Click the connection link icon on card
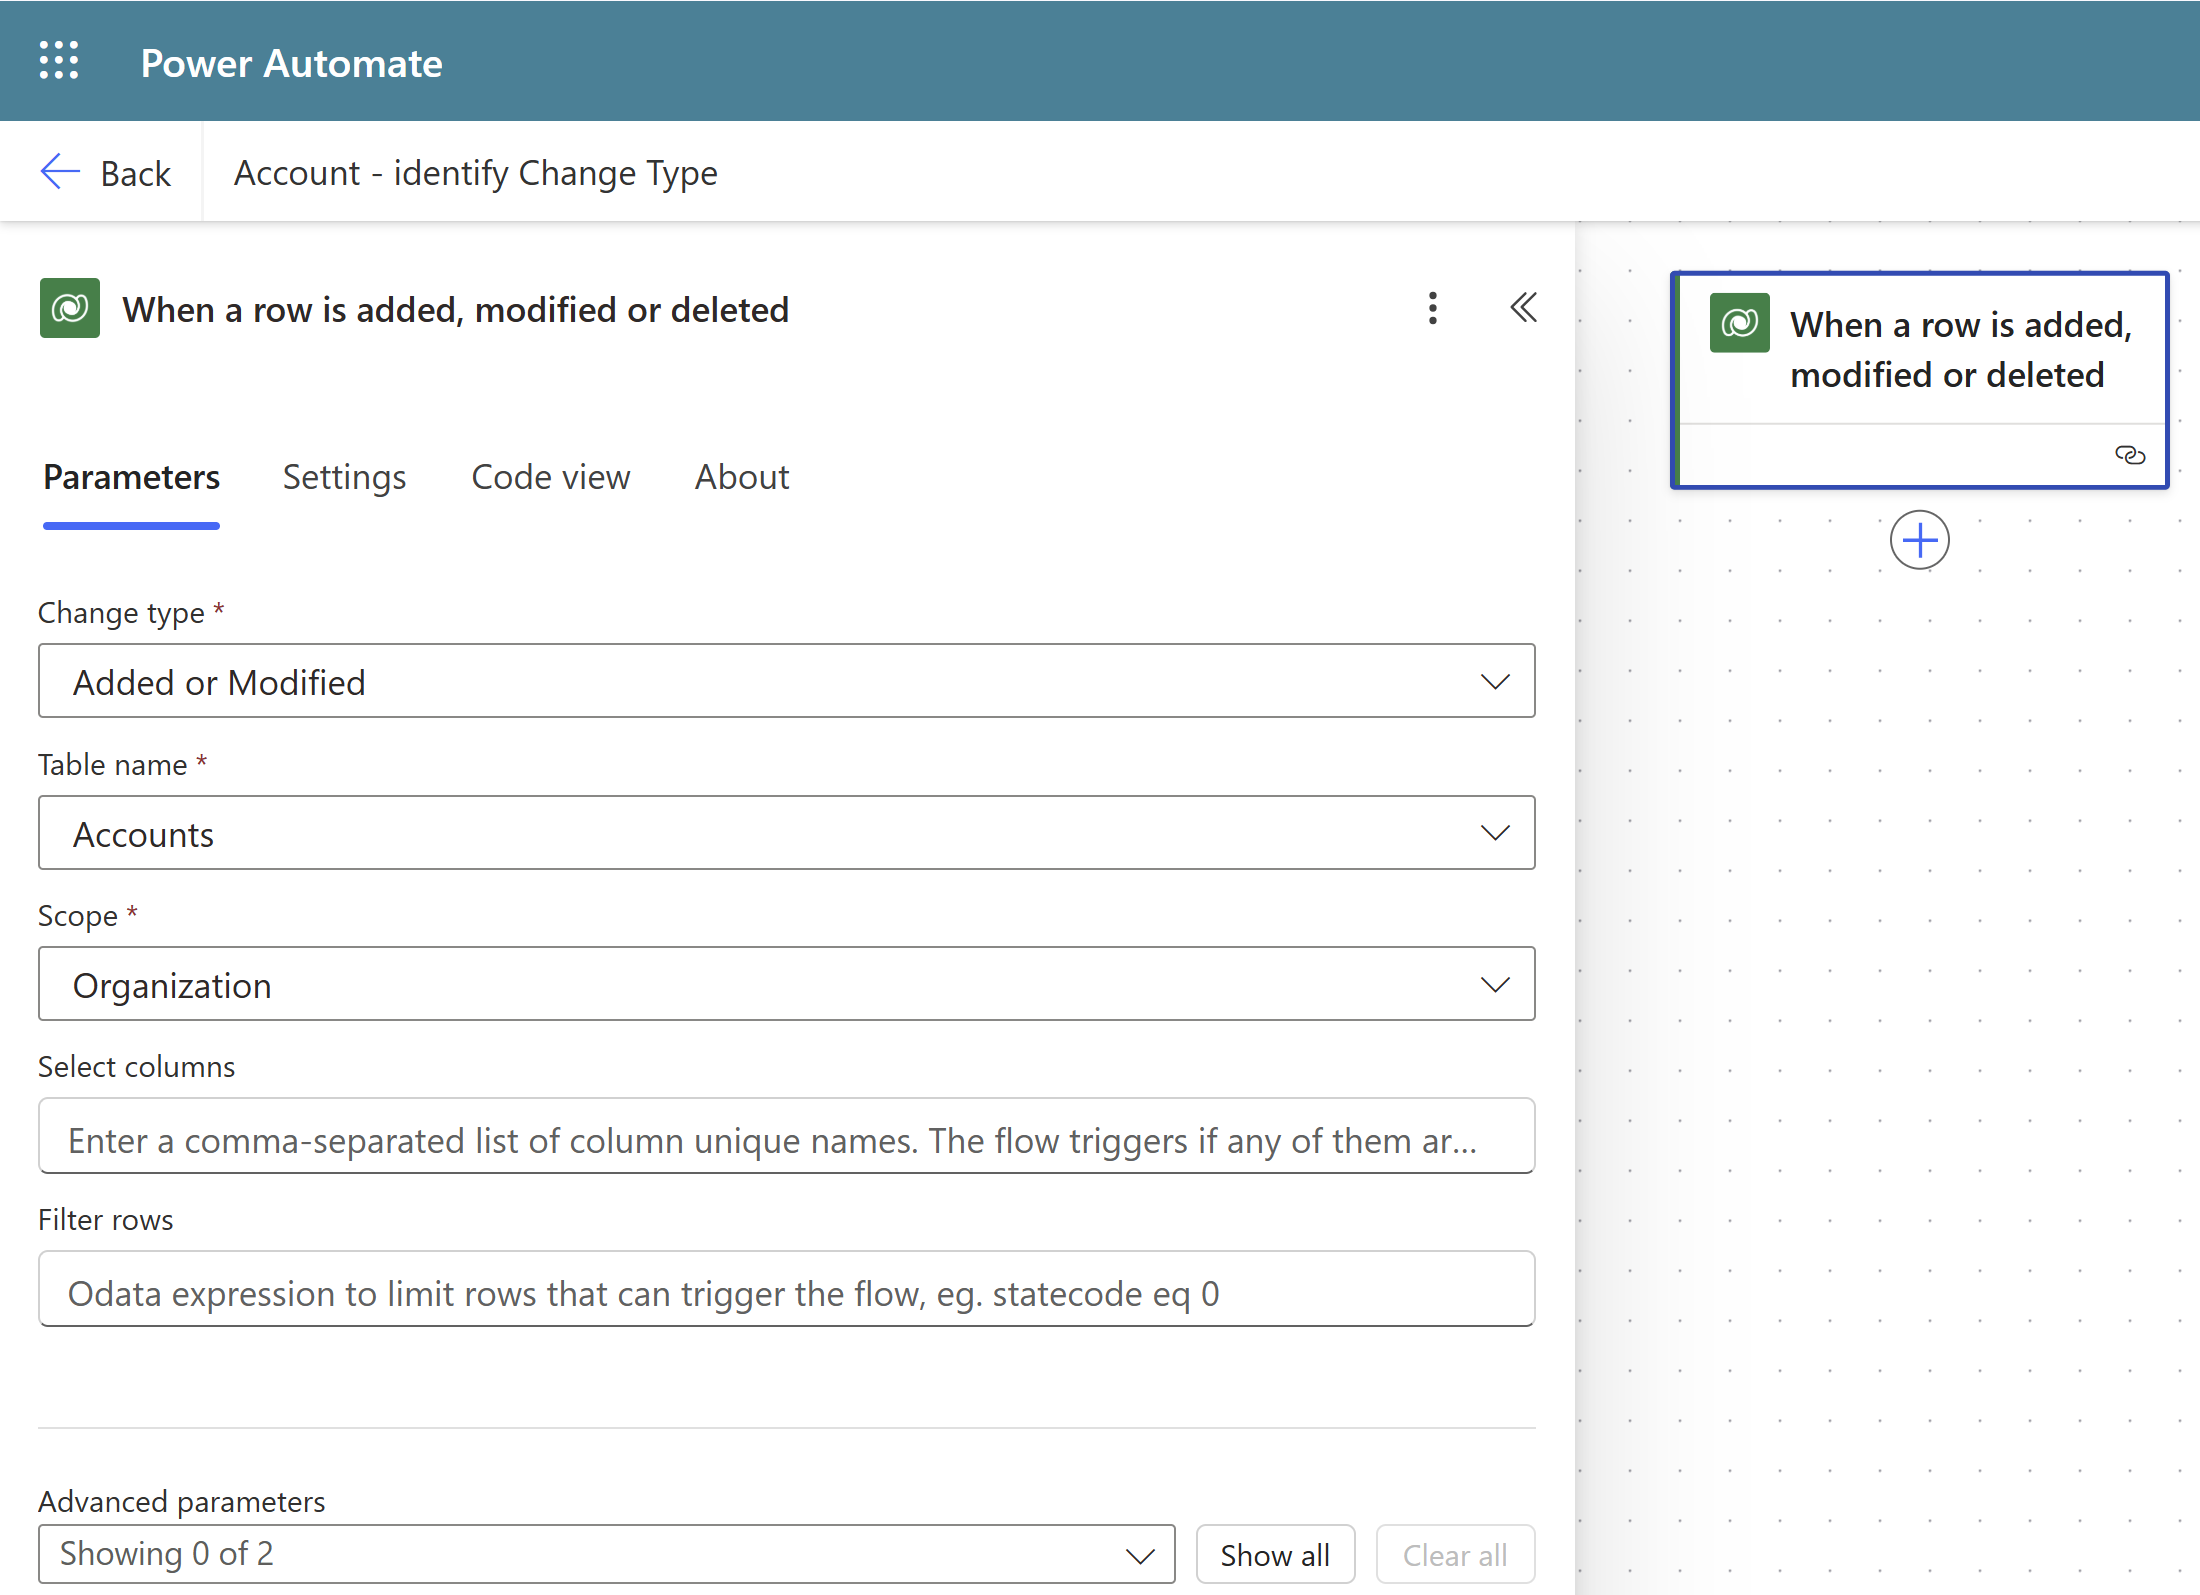 point(2130,456)
